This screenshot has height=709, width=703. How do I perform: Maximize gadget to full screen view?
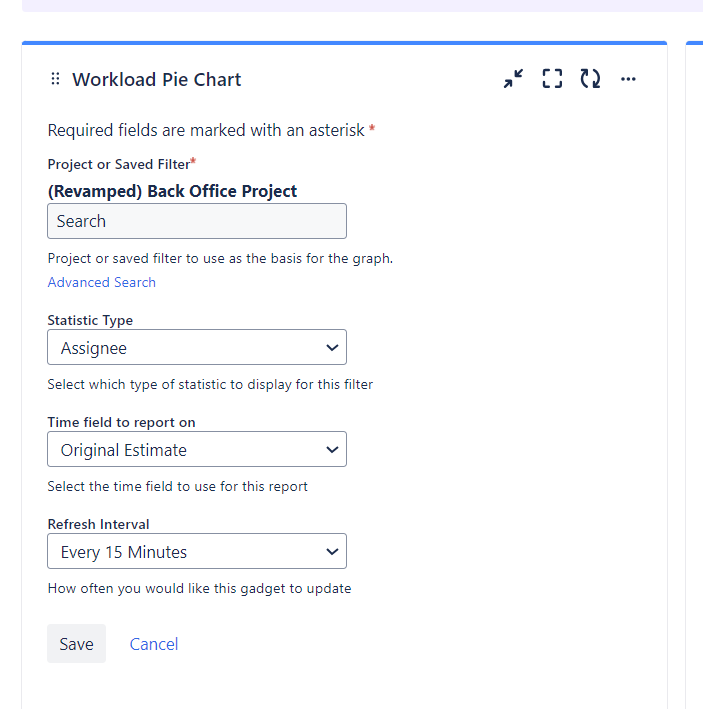(x=552, y=79)
